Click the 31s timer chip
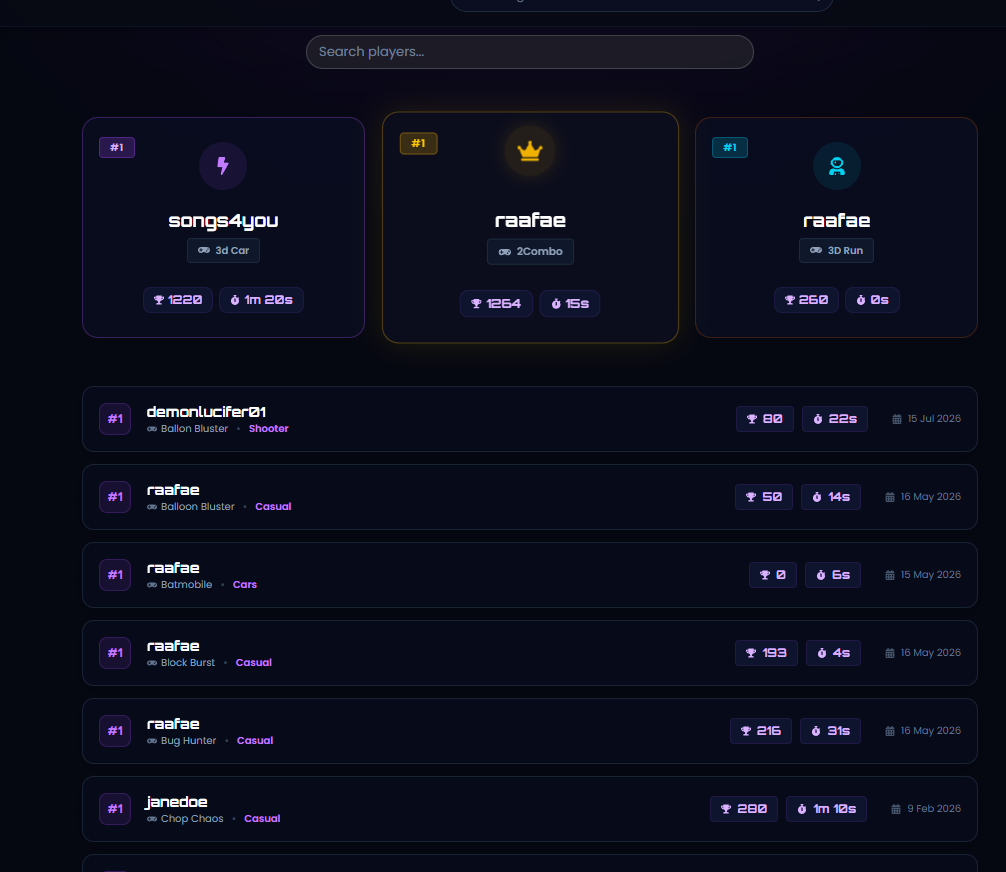Viewport: 1006px width, 872px height. (x=830, y=731)
